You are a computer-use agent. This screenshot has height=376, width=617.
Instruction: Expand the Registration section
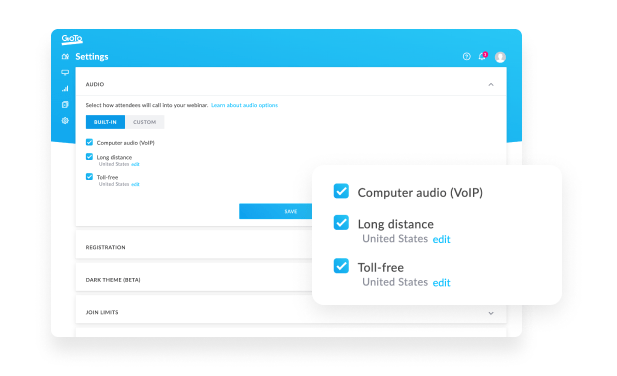pos(194,247)
